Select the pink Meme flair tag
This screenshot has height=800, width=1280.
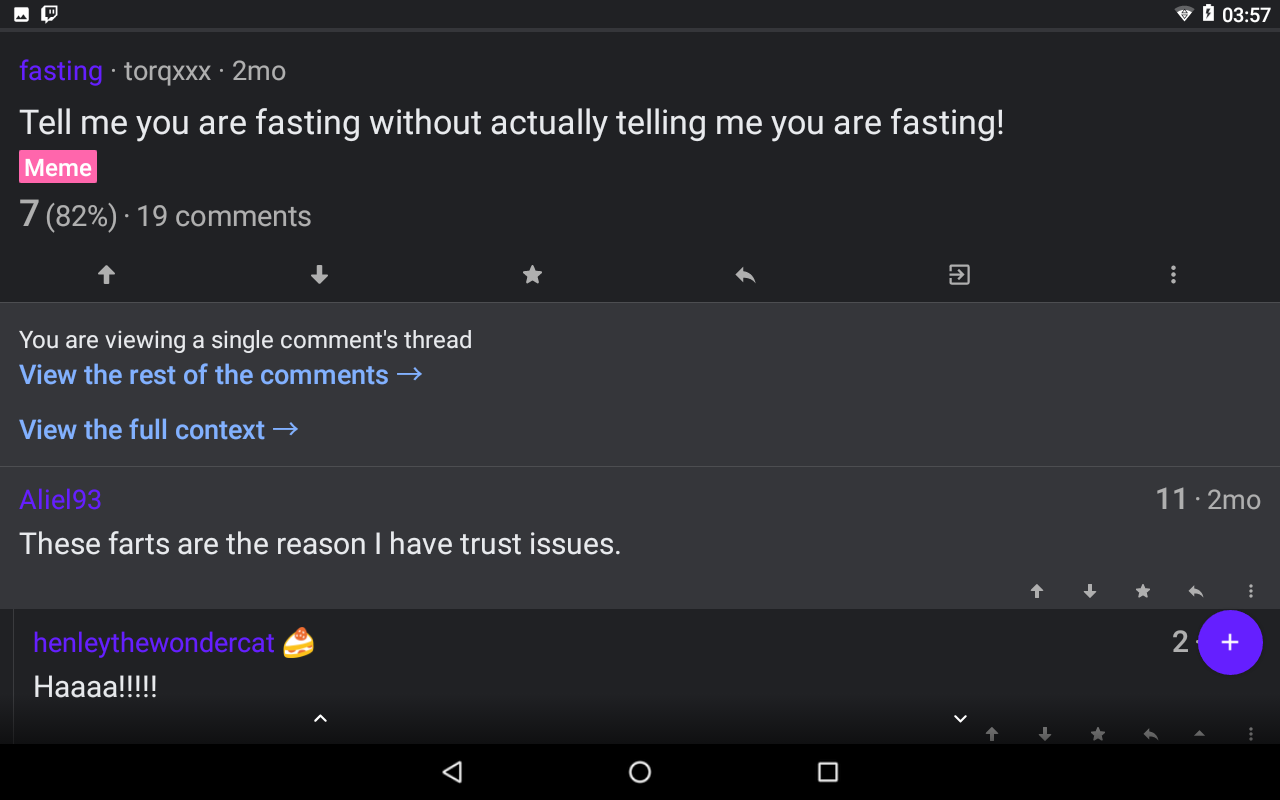(58, 167)
